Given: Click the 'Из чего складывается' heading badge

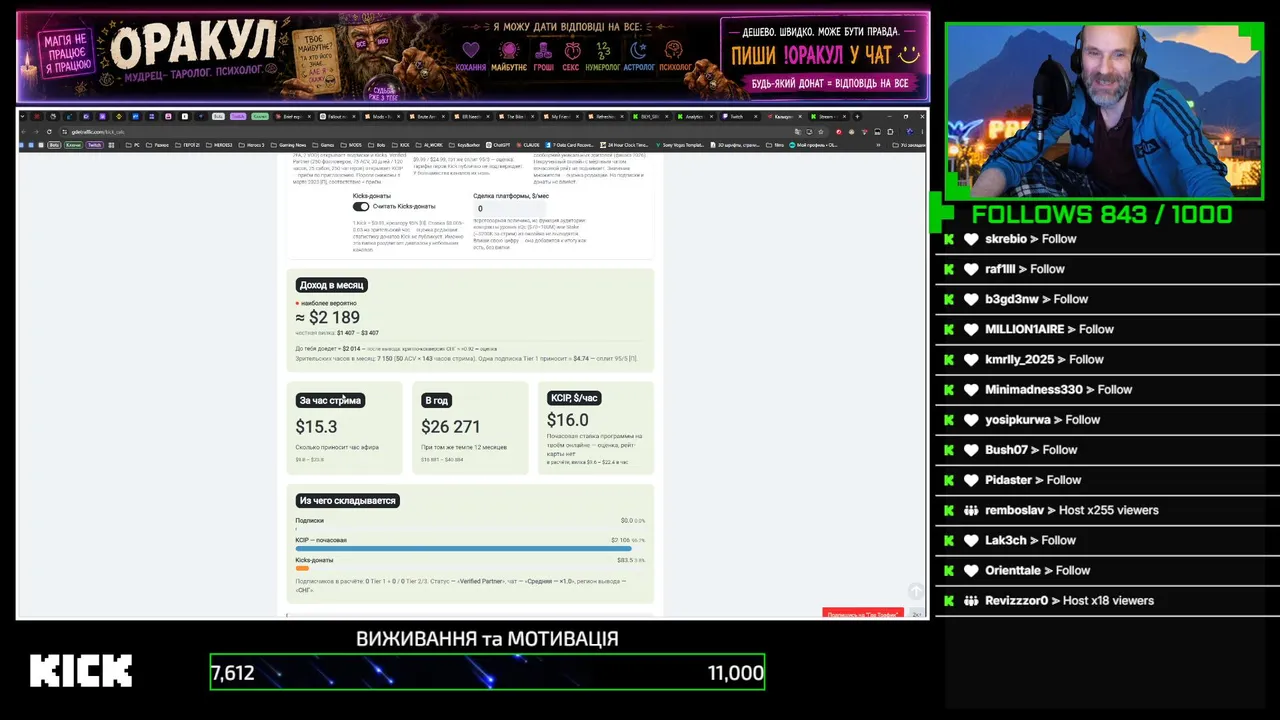Looking at the screenshot, I should (348, 501).
